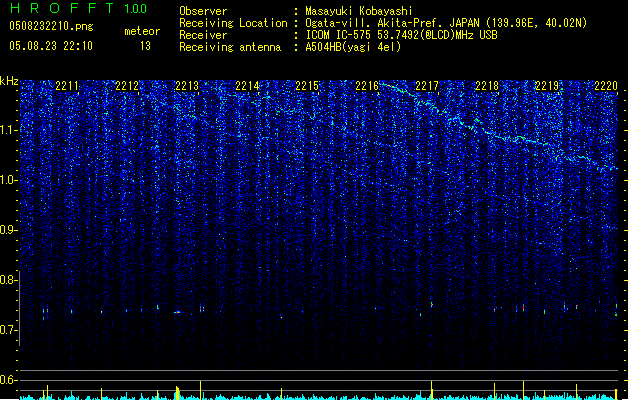Click the 1.1 frequency axis label
This screenshot has width=629, height=400.
(9, 130)
